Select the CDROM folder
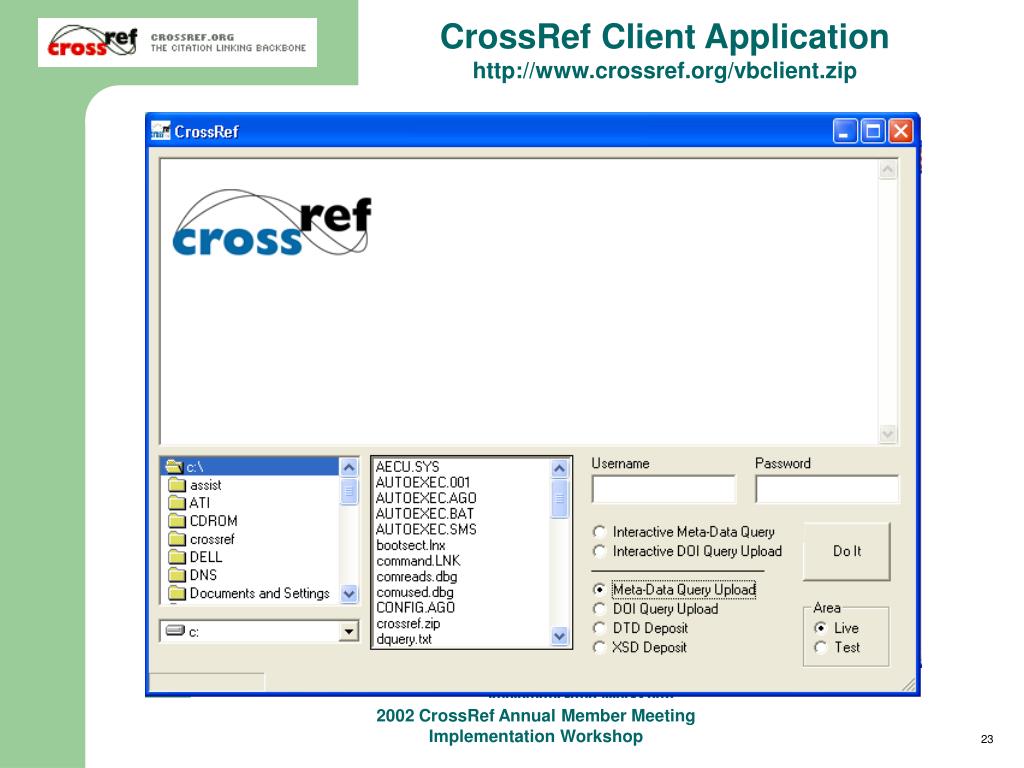 (203, 520)
